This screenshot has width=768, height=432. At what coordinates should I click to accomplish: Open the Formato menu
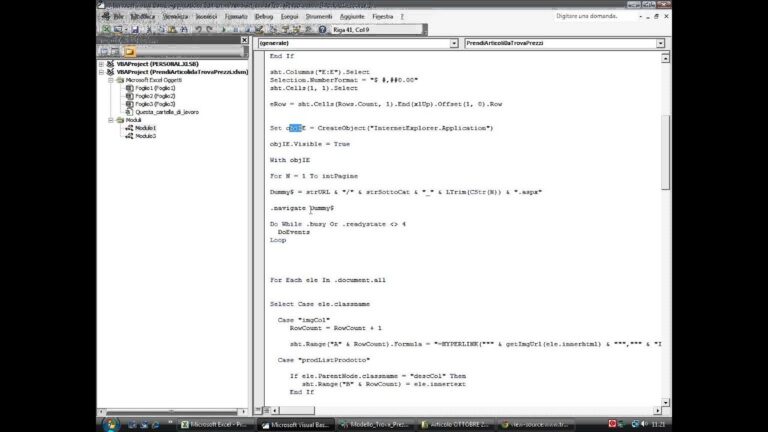click(x=236, y=17)
